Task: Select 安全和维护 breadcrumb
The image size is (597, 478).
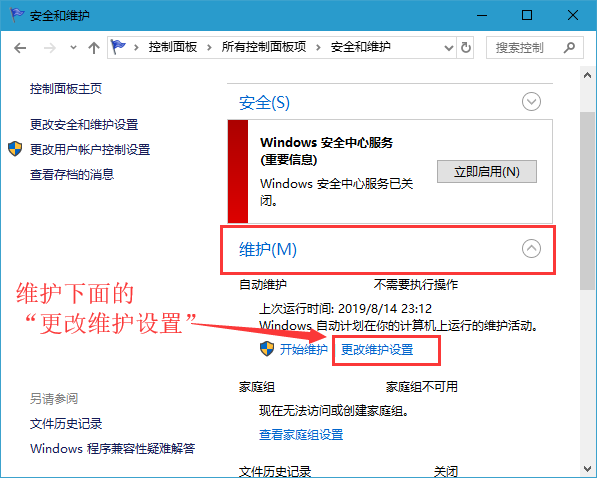Action: pyautogui.click(x=361, y=47)
